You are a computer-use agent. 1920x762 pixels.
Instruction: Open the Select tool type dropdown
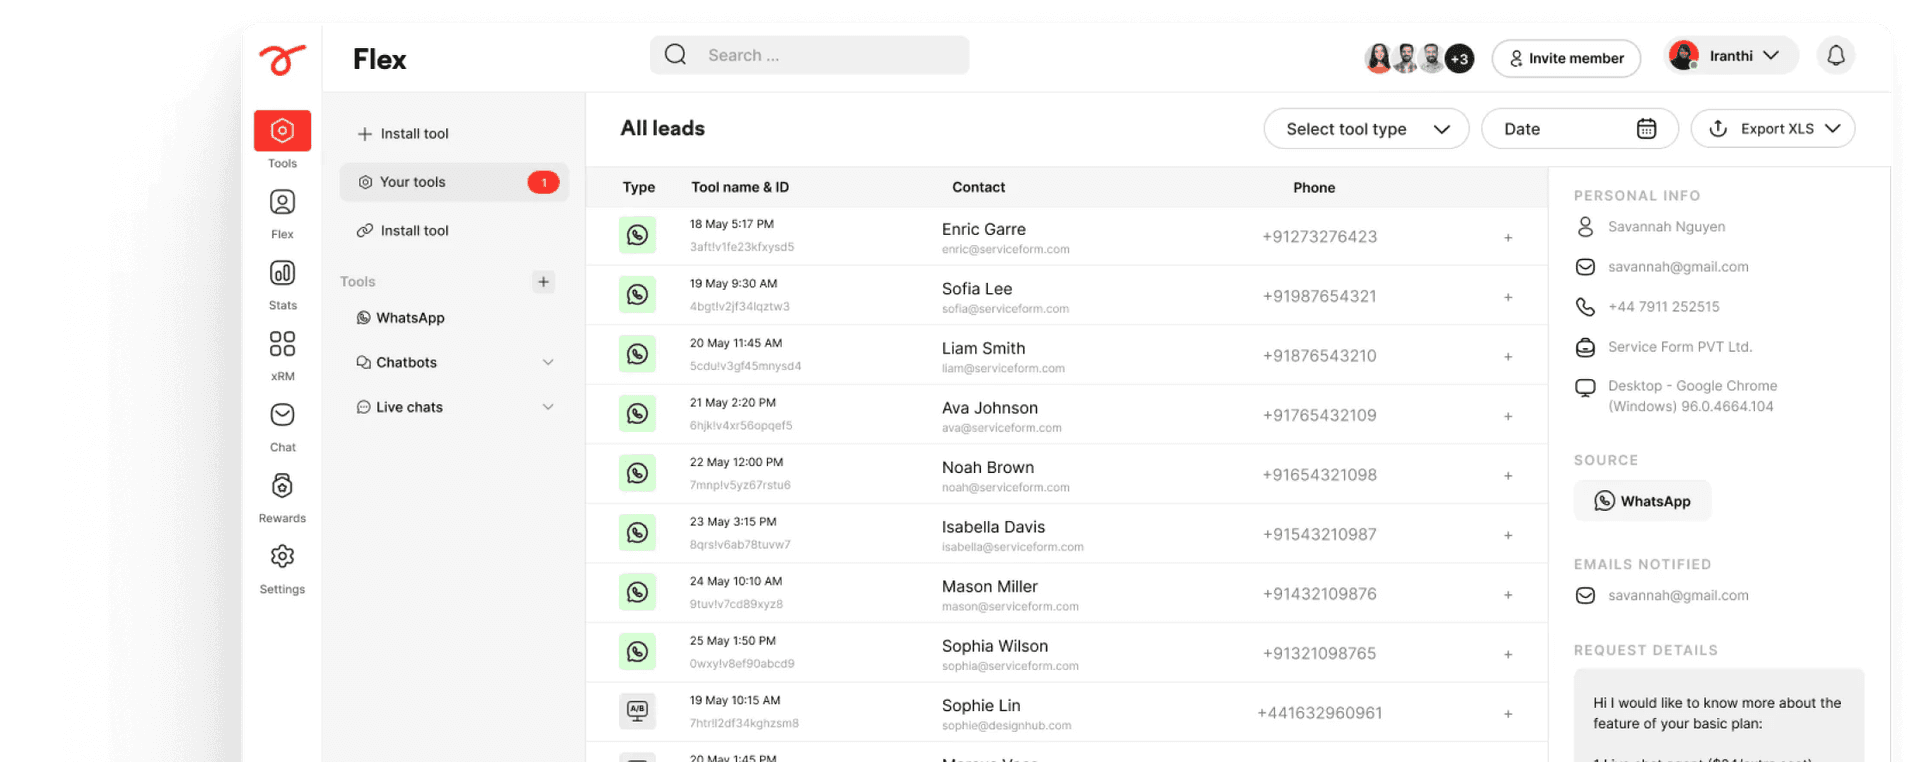[1365, 129]
